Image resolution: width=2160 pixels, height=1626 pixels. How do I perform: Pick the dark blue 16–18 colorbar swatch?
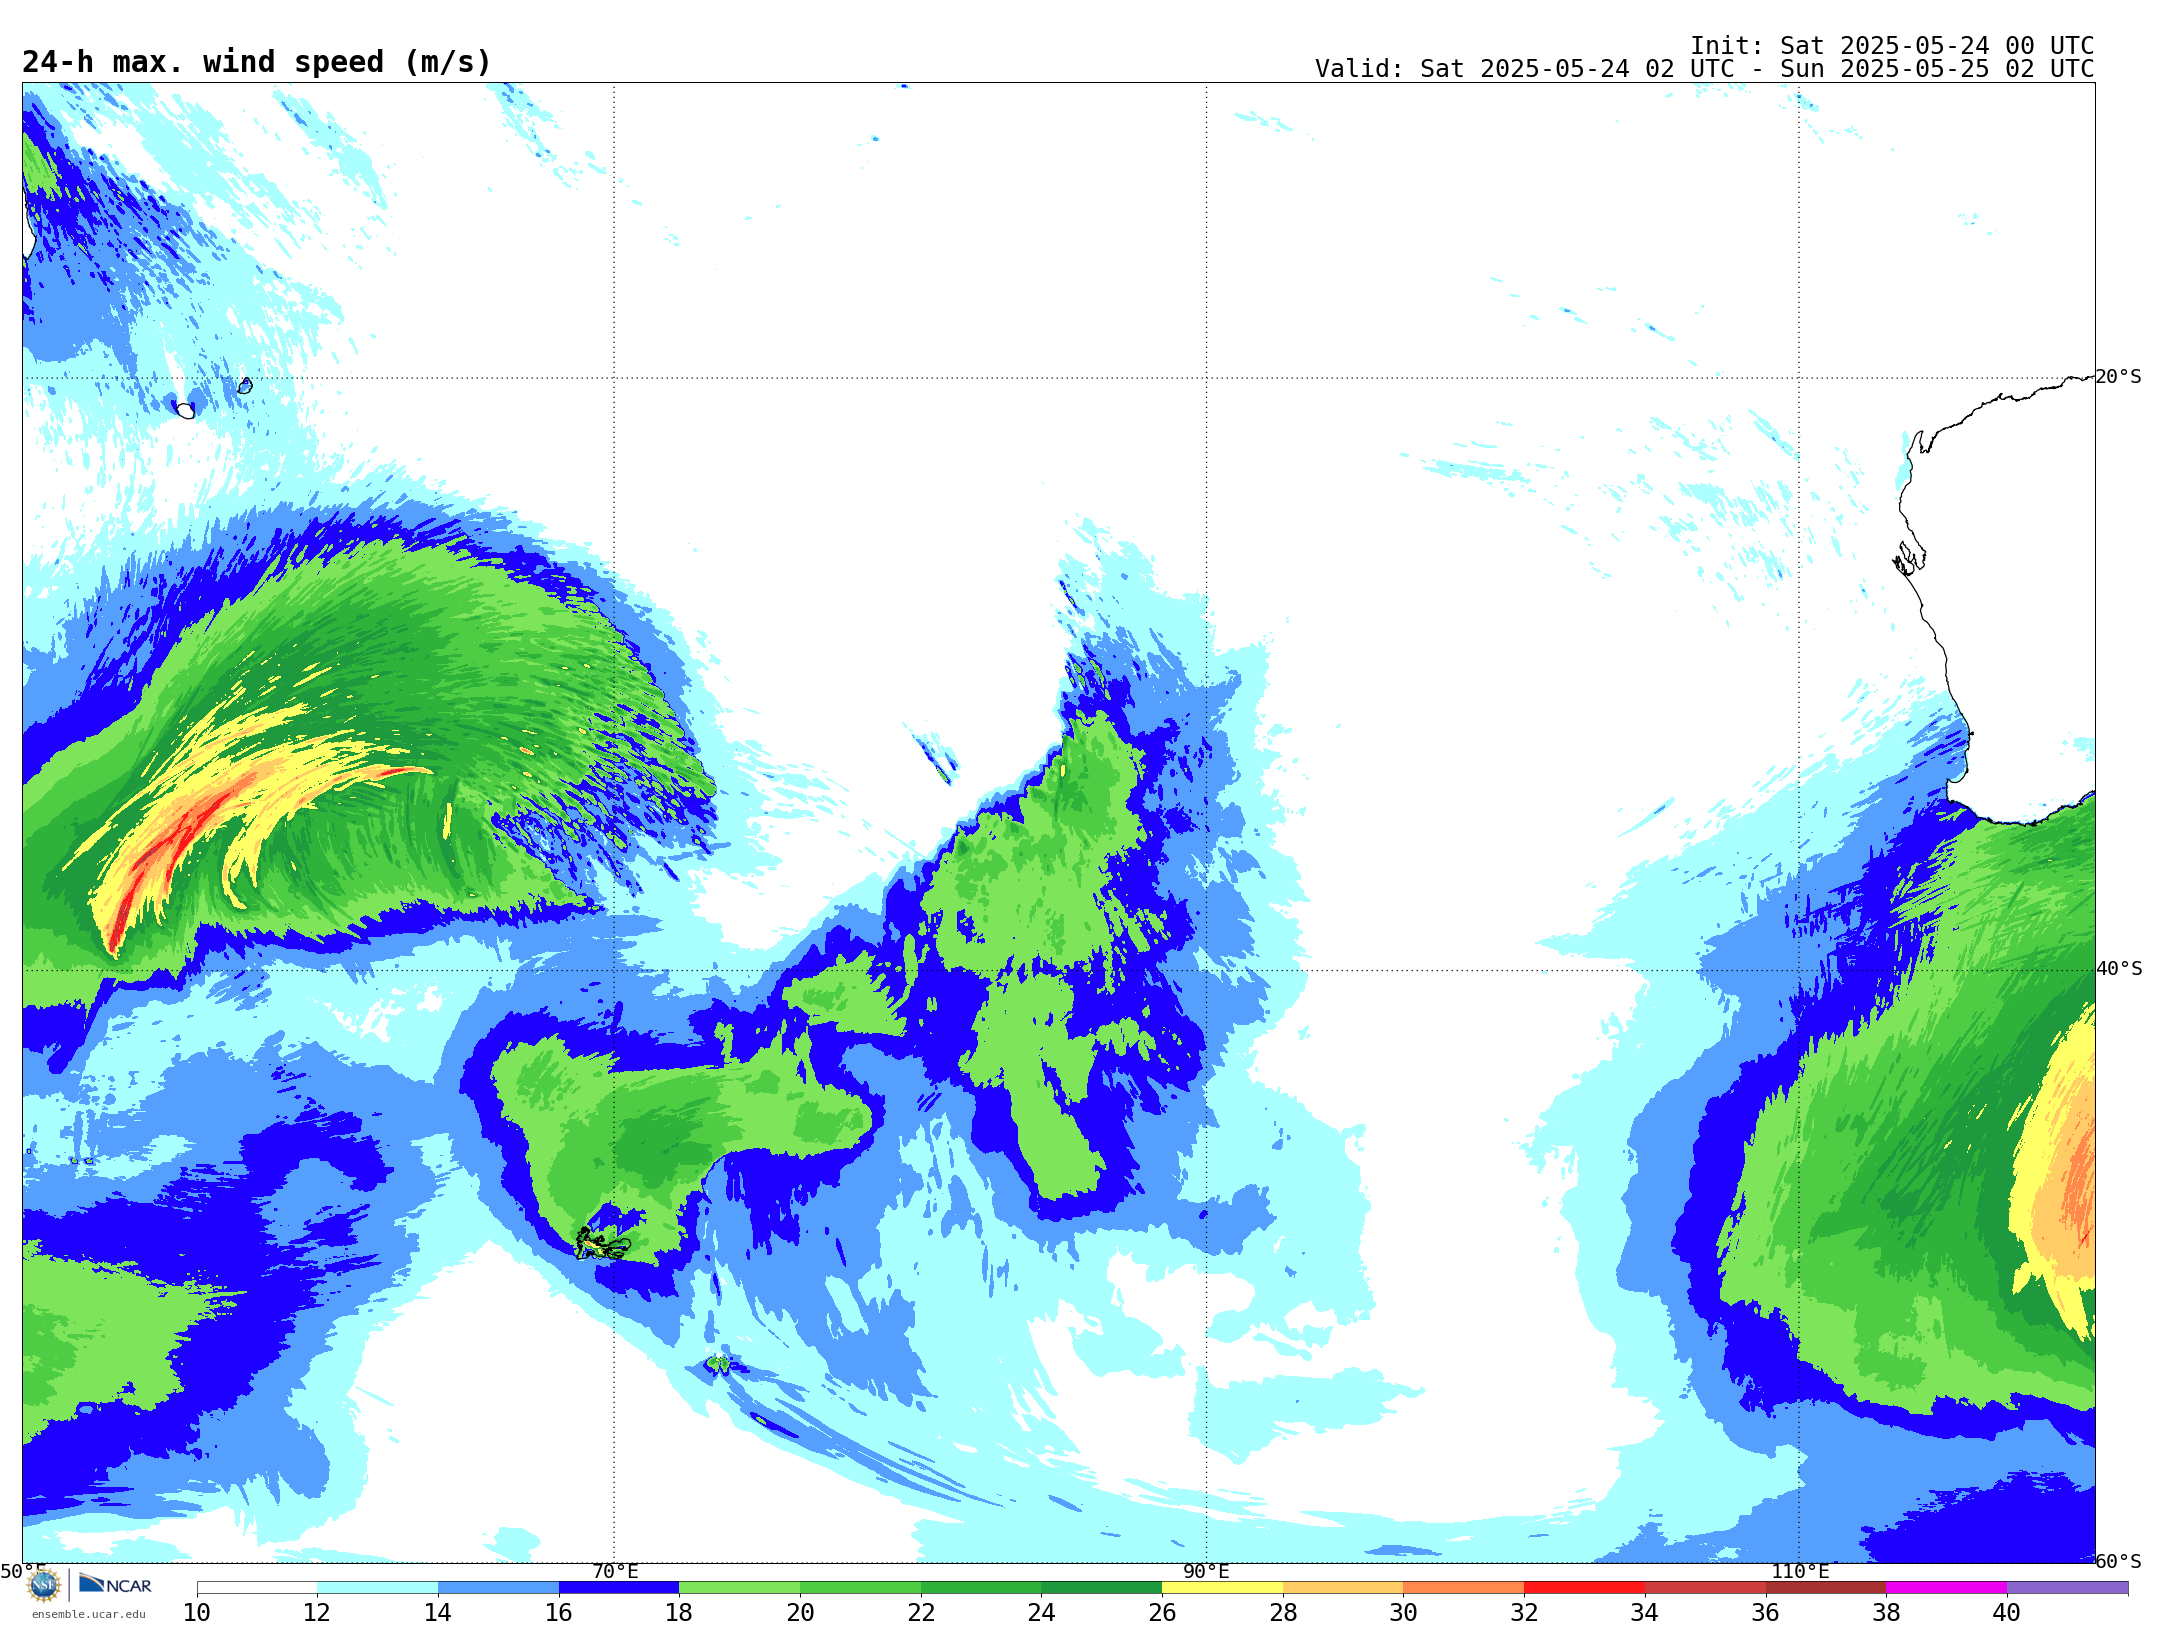[x=619, y=1588]
